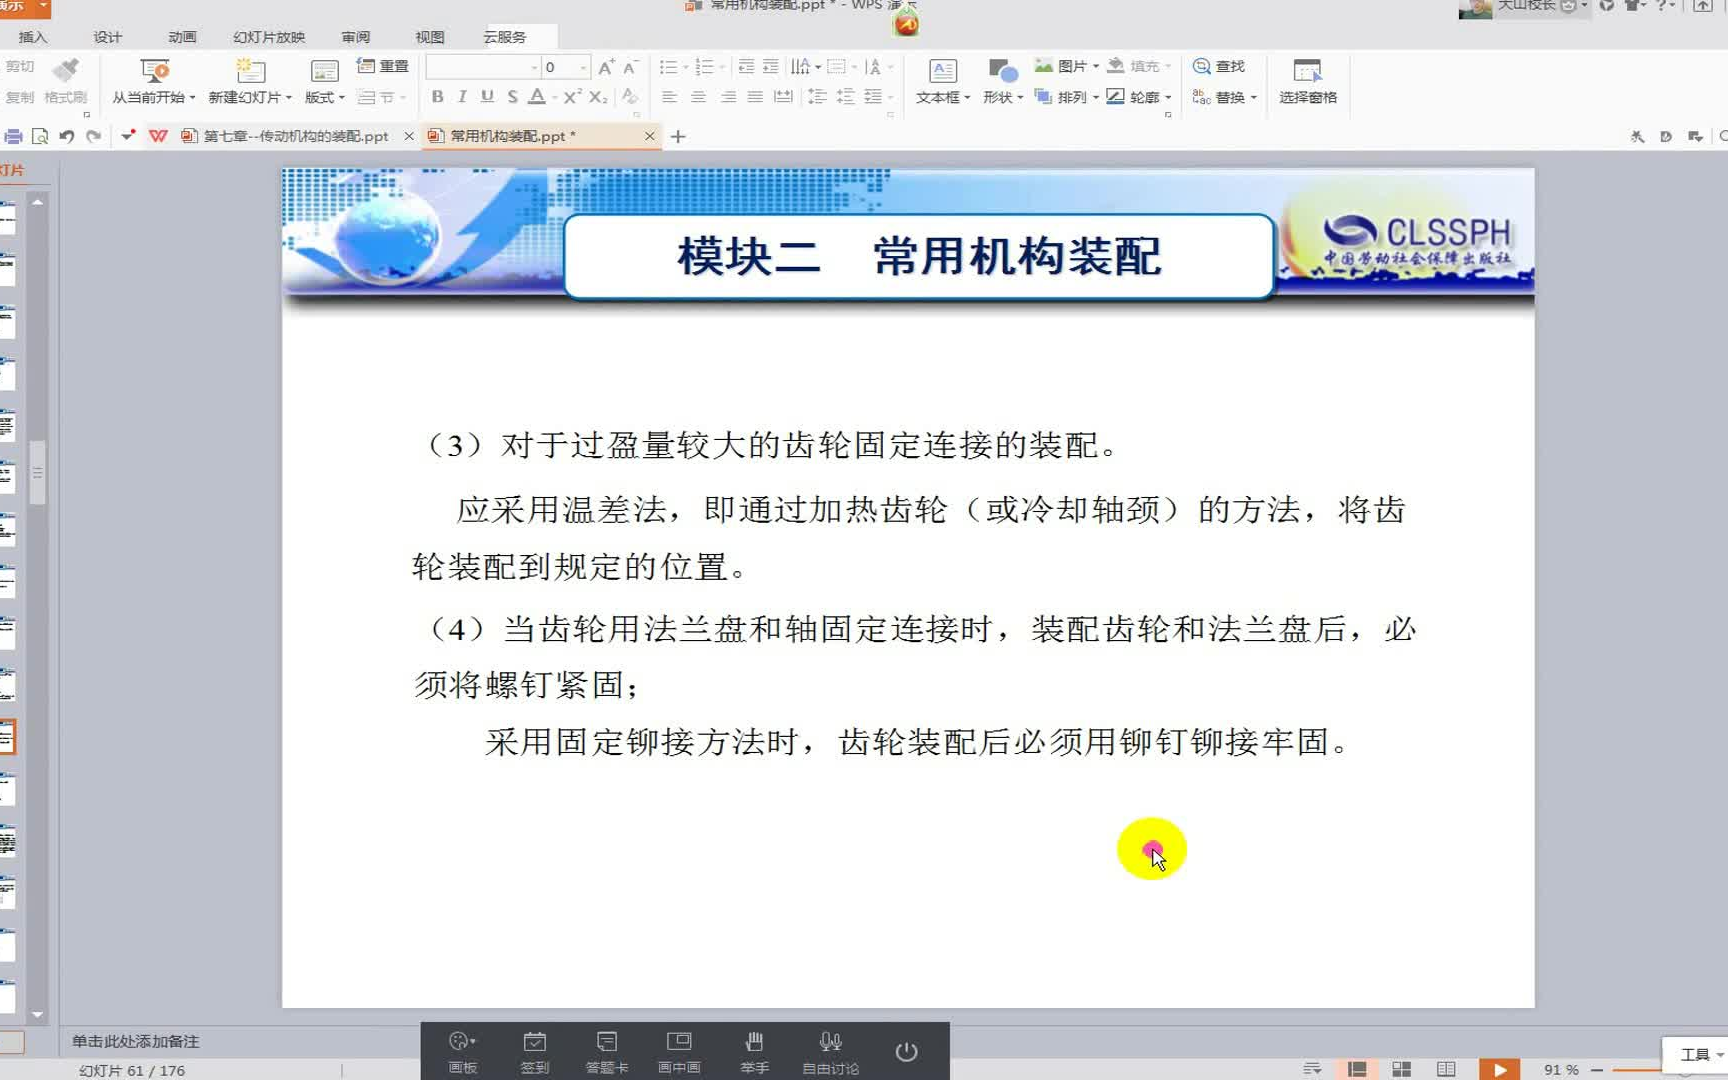The width and height of the screenshot is (1728, 1080).
Task: Open the Slide Show (幻灯片放映) tab
Action: [269, 37]
